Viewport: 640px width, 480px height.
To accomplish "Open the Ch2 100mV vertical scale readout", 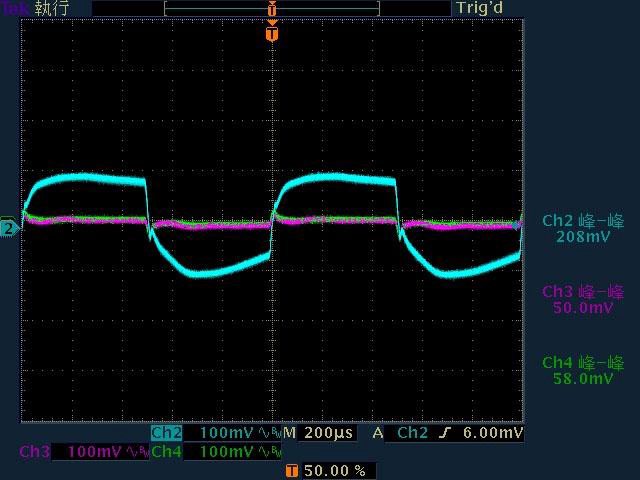I will click(228, 433).
